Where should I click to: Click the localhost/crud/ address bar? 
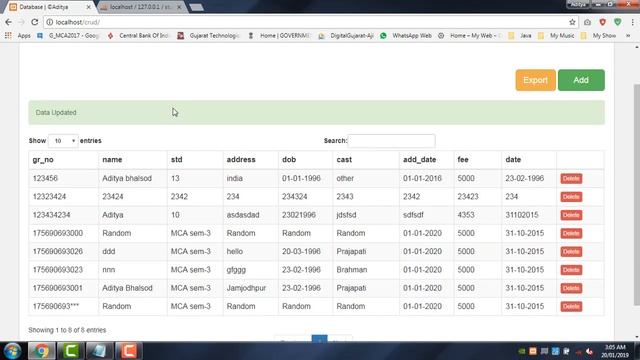point(306,22)
